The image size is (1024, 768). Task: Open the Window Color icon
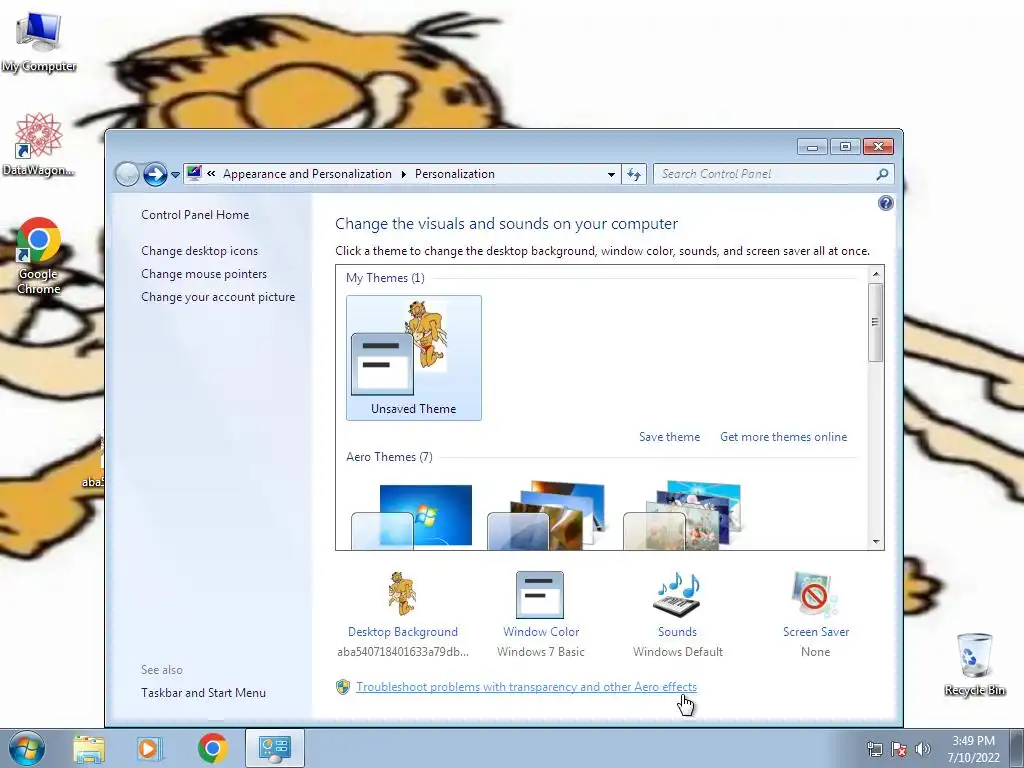click(x=540, y=594)
